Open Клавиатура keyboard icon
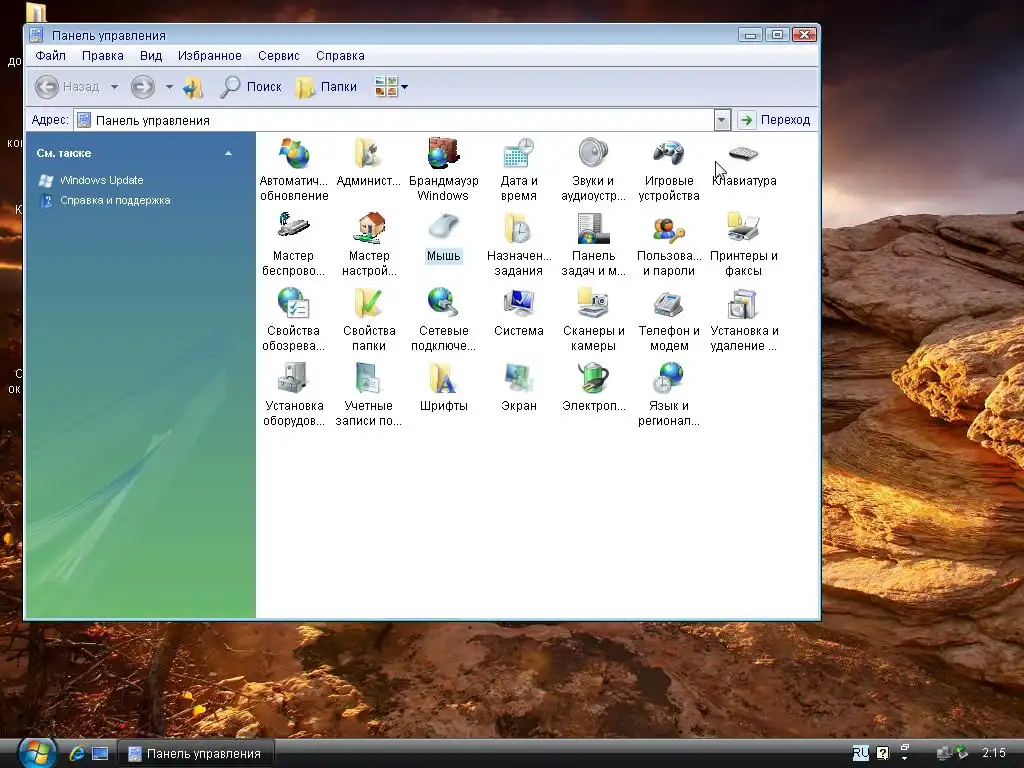1024x768 pixels. 744,162
